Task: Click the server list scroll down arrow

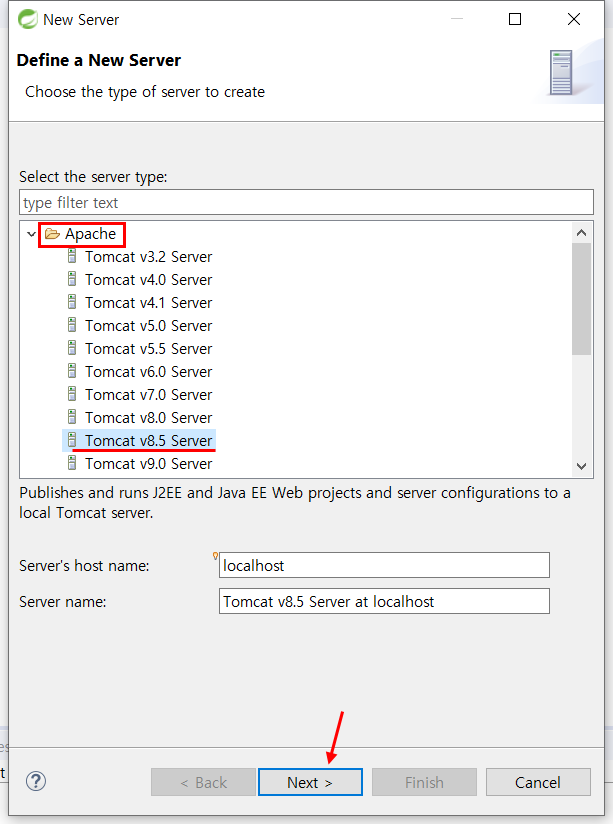Action: tap(581, 466)
